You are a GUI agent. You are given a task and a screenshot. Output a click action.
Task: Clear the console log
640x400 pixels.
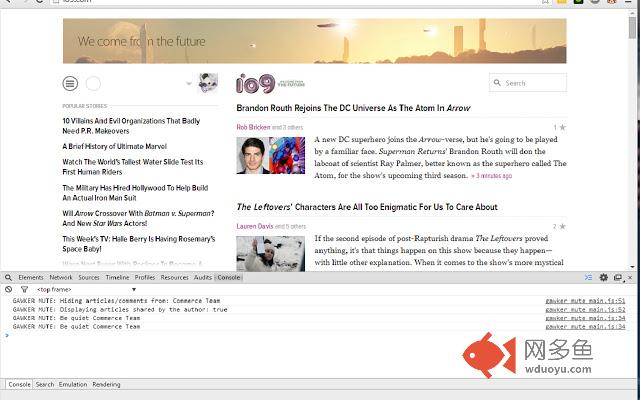[x=8, y=289]
